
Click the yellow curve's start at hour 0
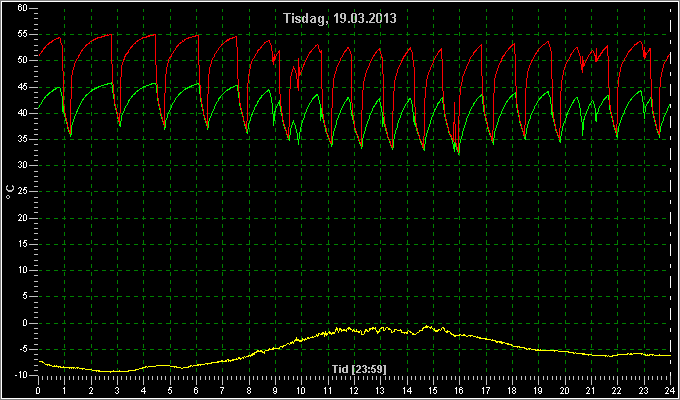coord(40,361)
